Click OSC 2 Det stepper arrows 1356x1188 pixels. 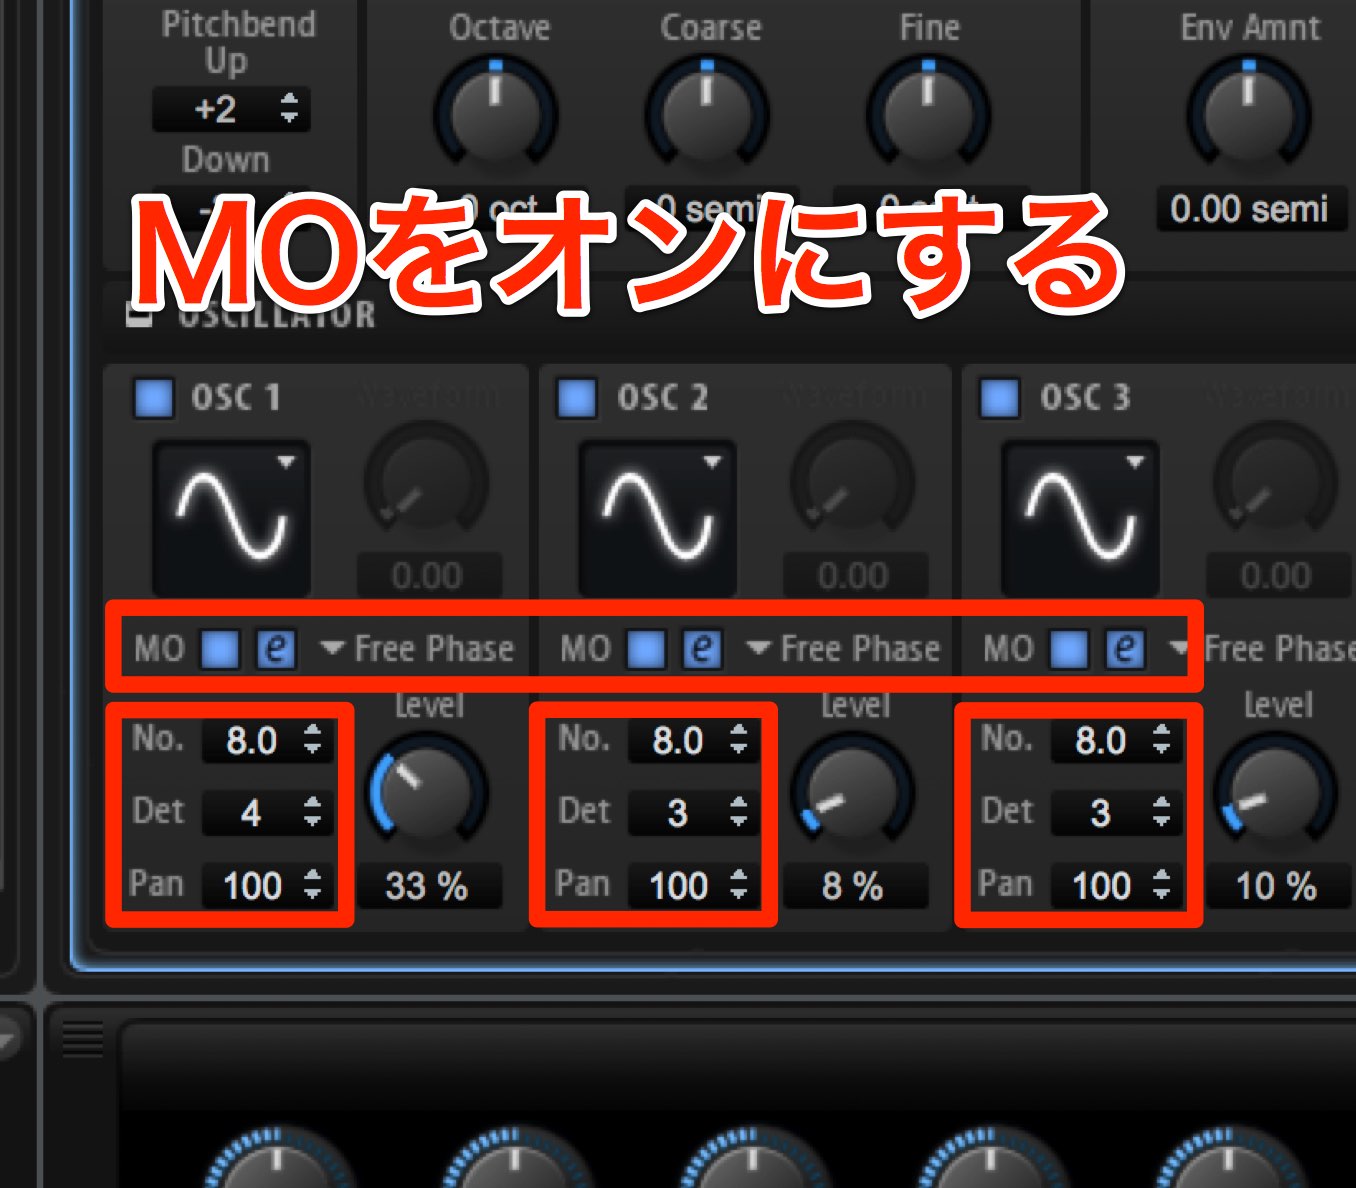tap(739, 812)
